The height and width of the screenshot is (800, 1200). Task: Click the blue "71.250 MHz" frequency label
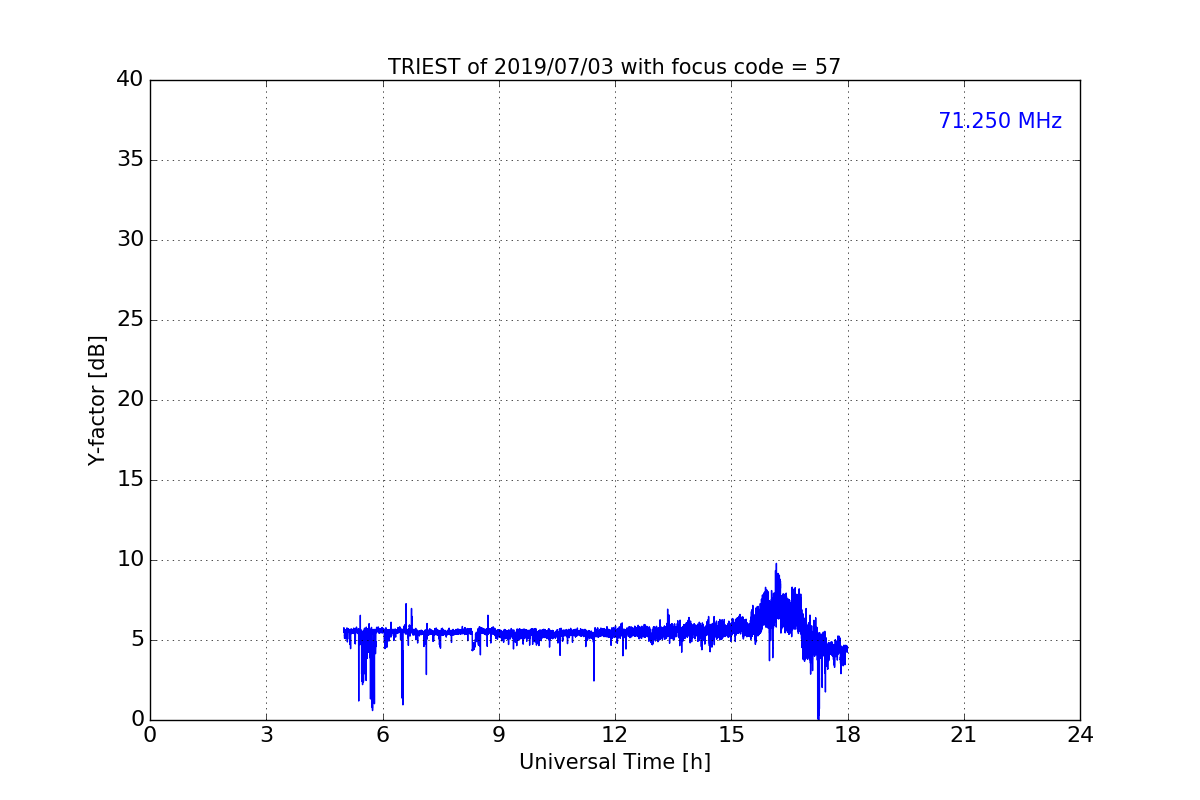[1000, 121]
